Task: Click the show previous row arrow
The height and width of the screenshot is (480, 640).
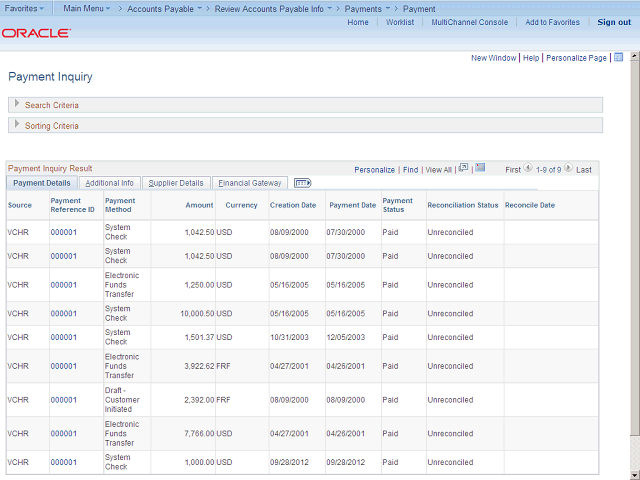Action: 528,169
